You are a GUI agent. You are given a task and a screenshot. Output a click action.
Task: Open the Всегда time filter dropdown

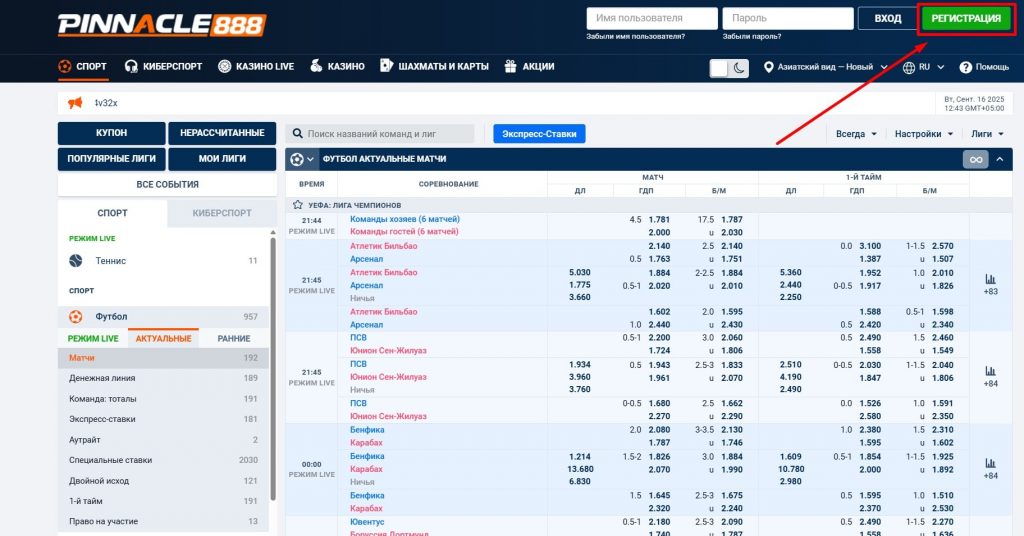tap(857, 134)
